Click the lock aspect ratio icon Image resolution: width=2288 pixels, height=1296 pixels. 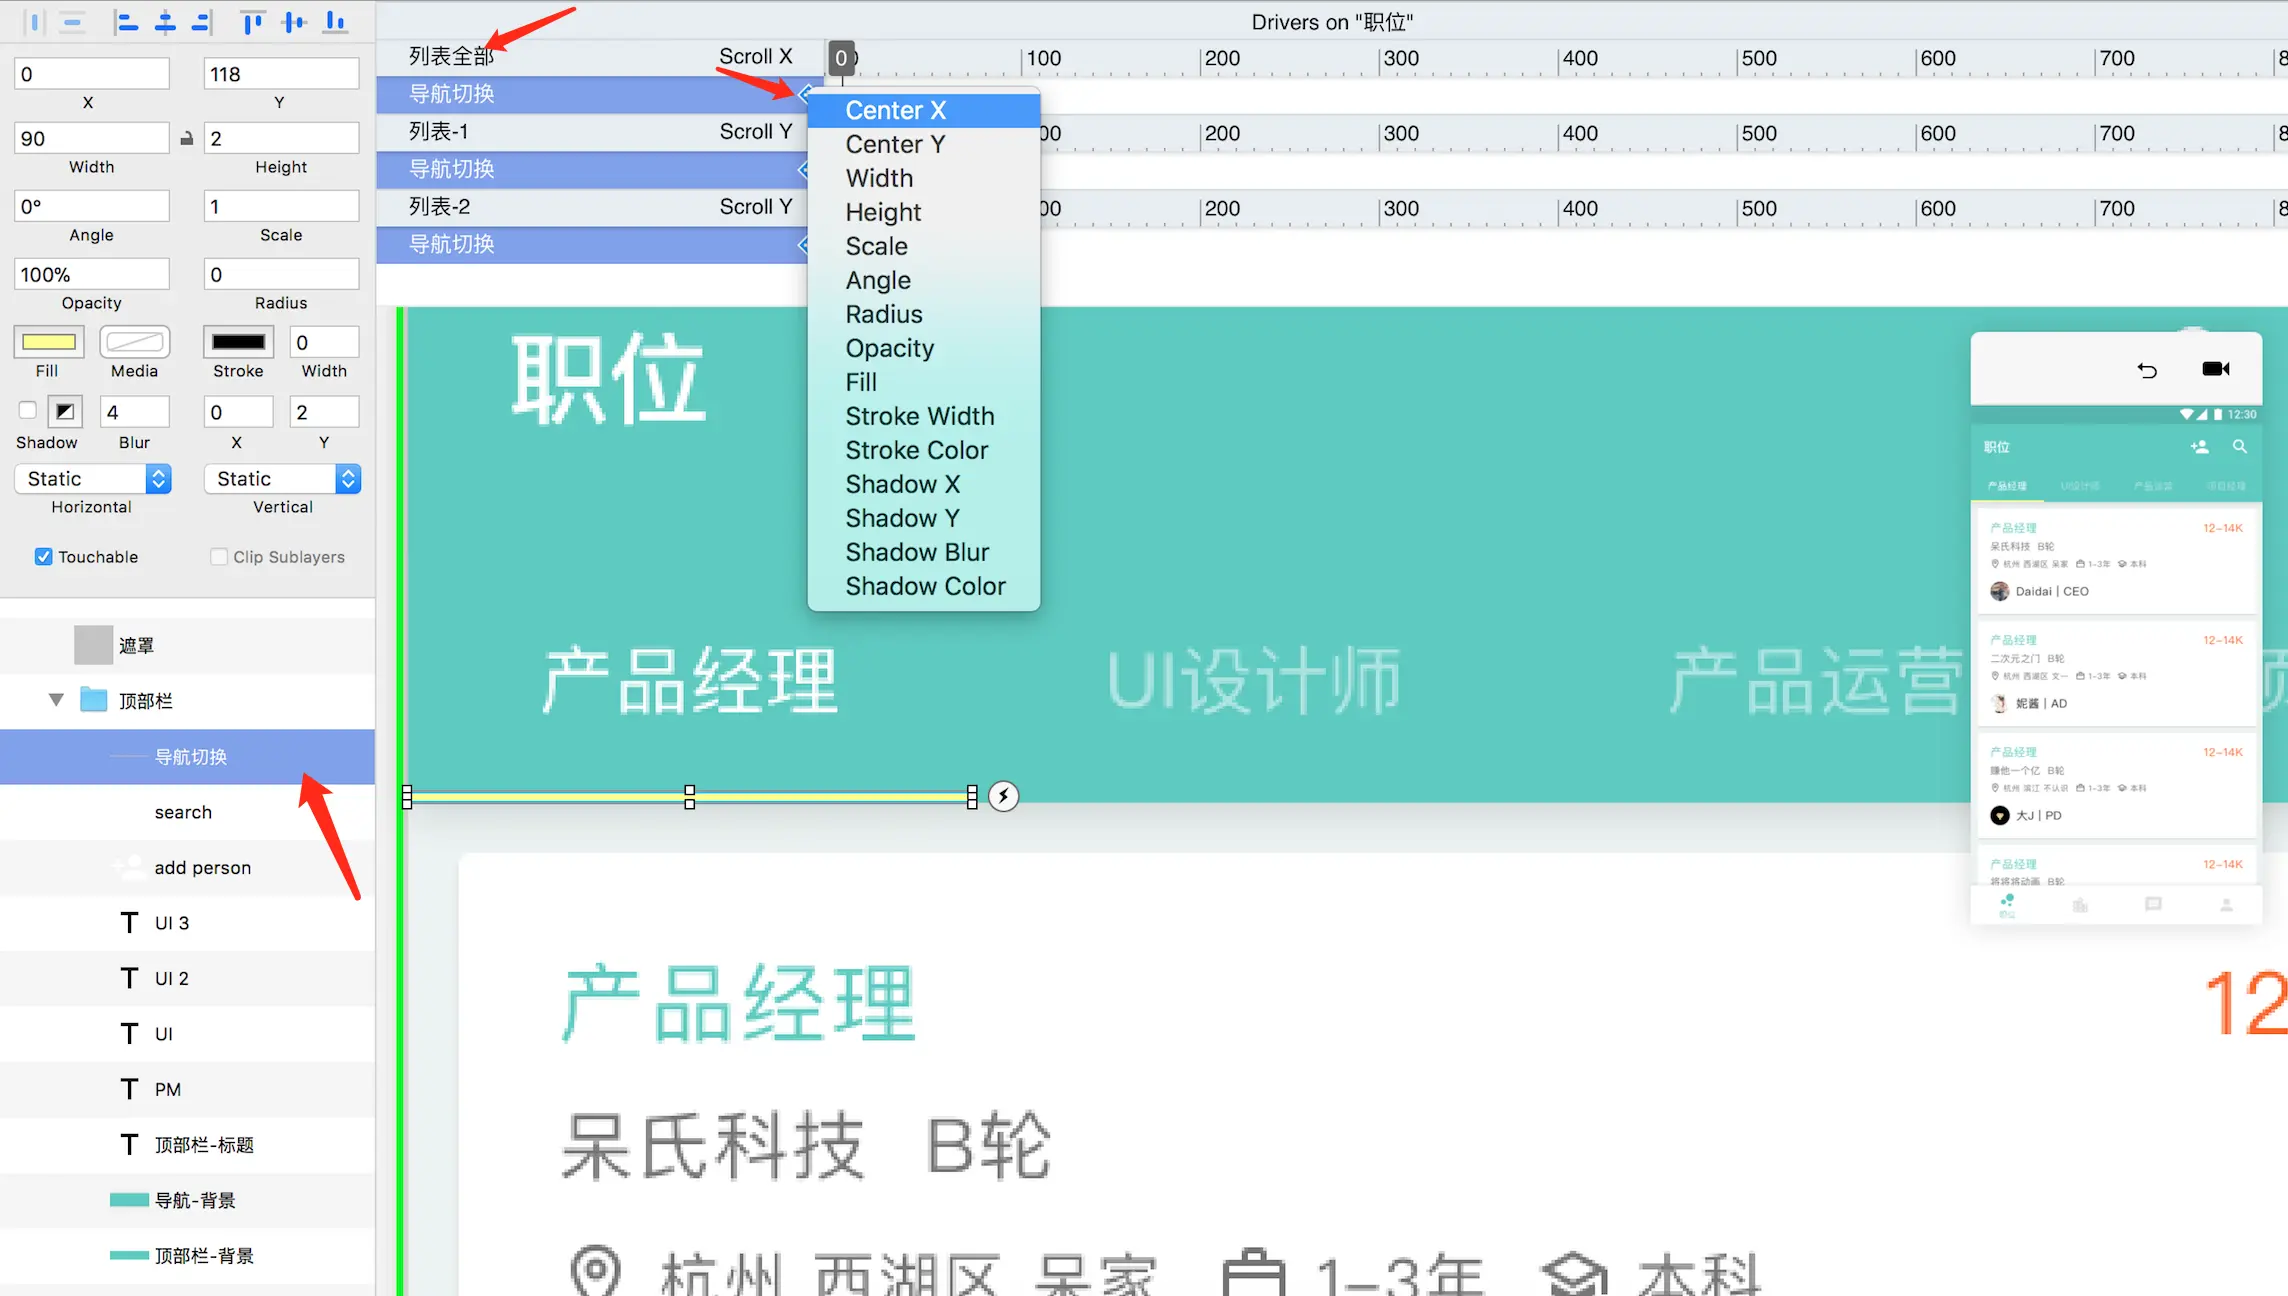pyautogui.click(x=186, y=138)
